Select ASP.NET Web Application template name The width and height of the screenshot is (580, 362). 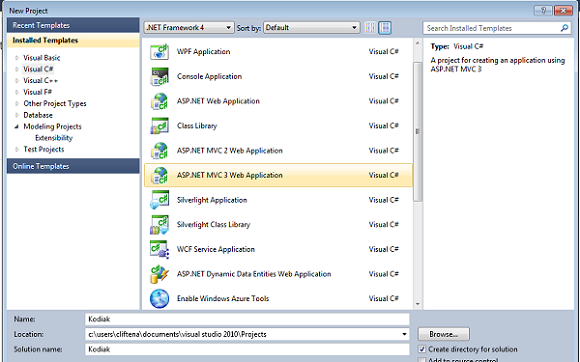[x=218, y=101]
